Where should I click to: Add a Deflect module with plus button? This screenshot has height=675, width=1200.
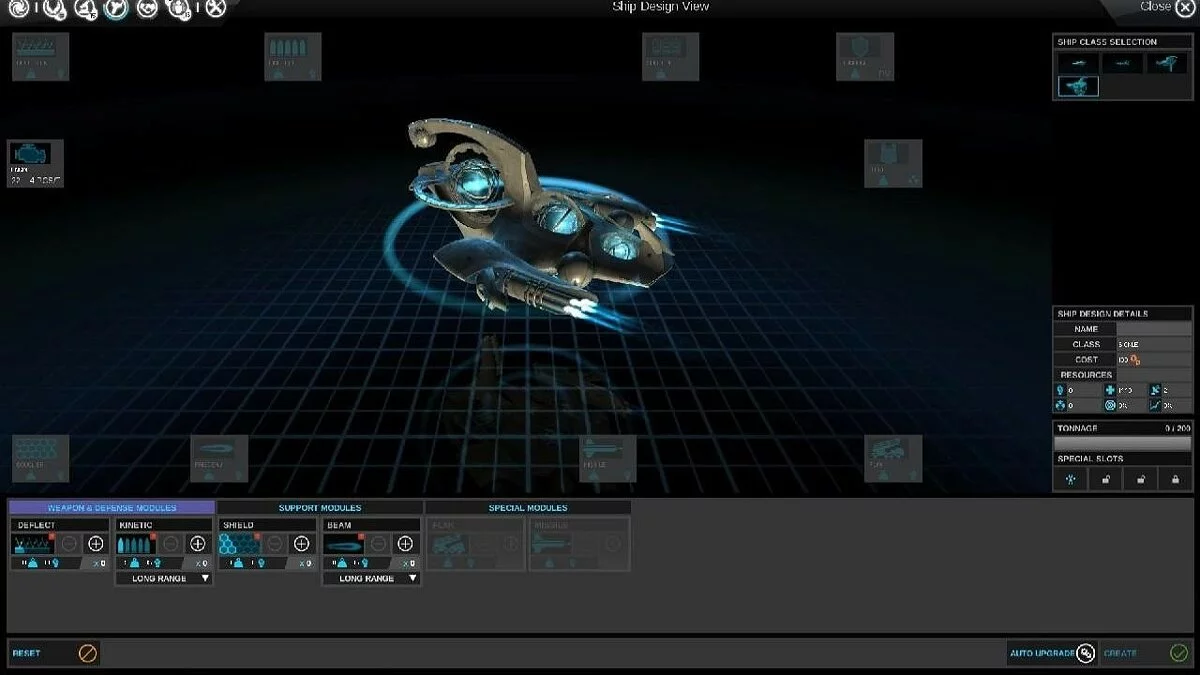point(96,544)
